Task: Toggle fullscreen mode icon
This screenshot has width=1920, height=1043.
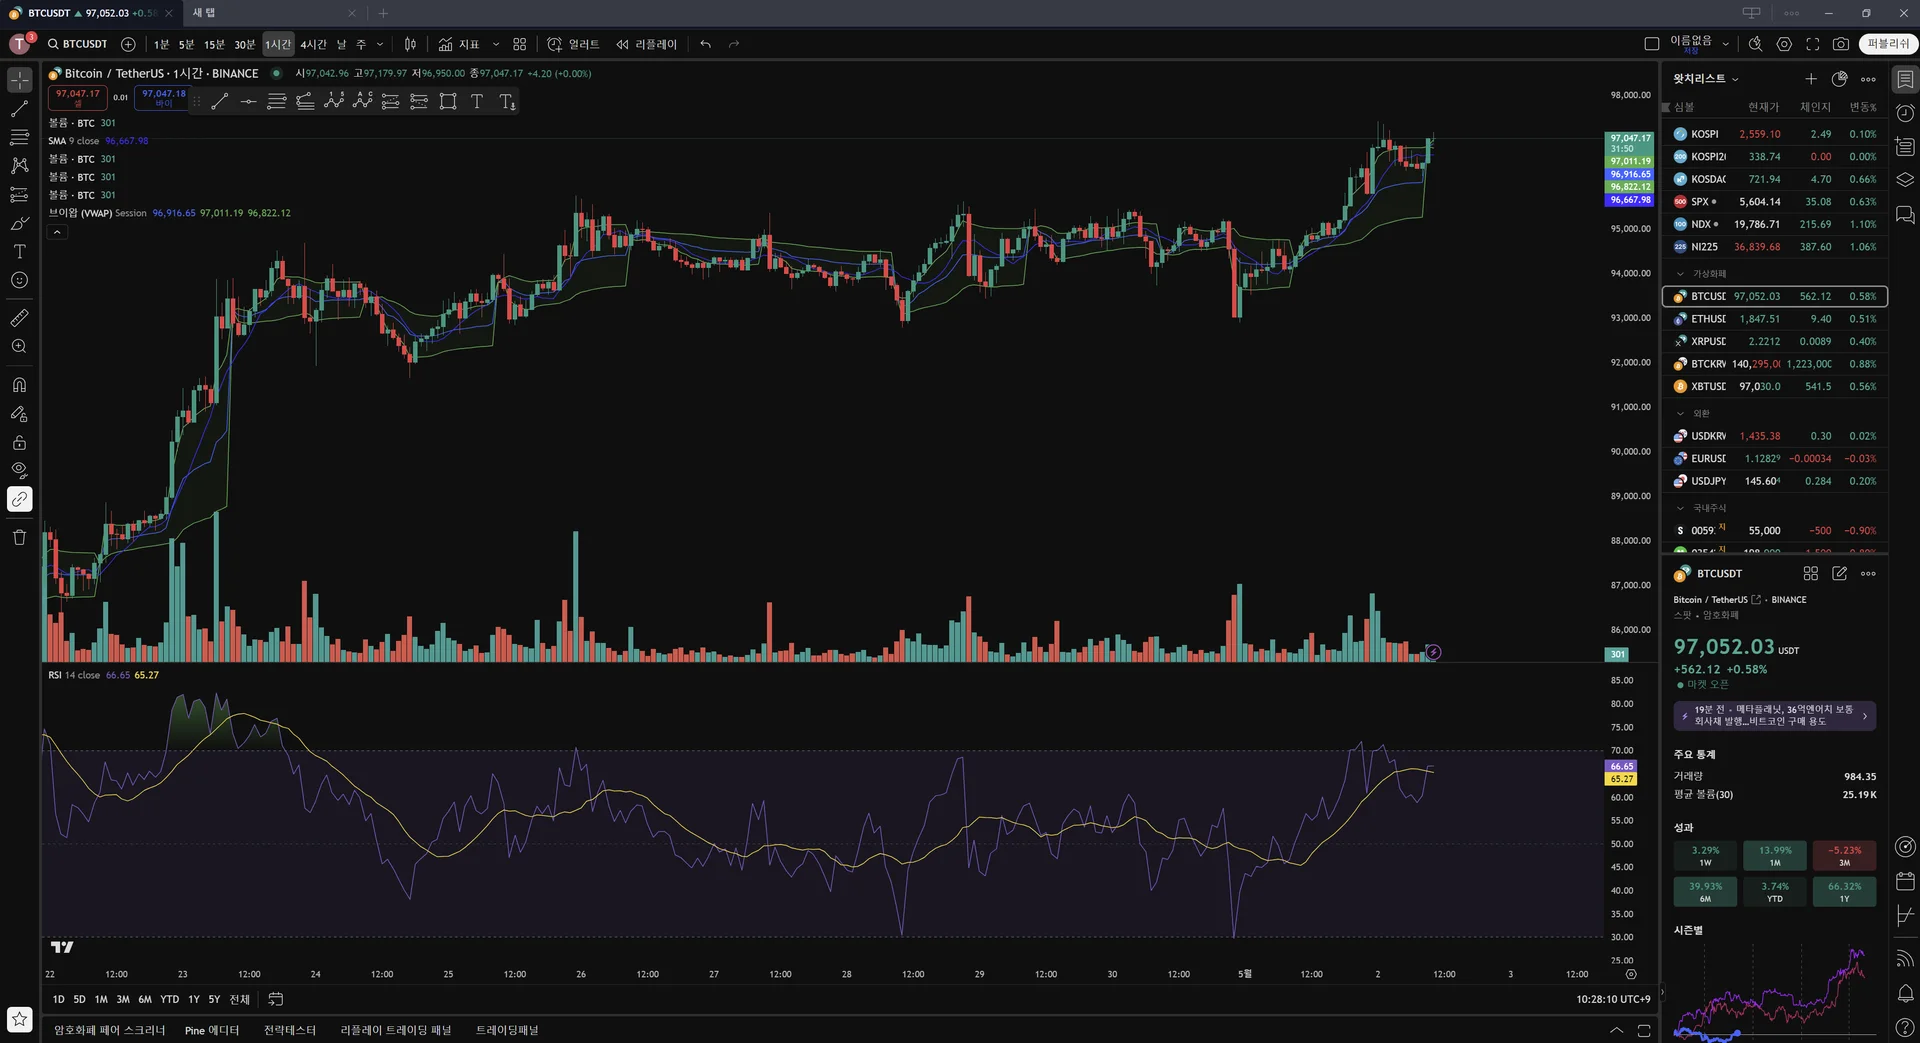Action: [x=1812, y=44]
